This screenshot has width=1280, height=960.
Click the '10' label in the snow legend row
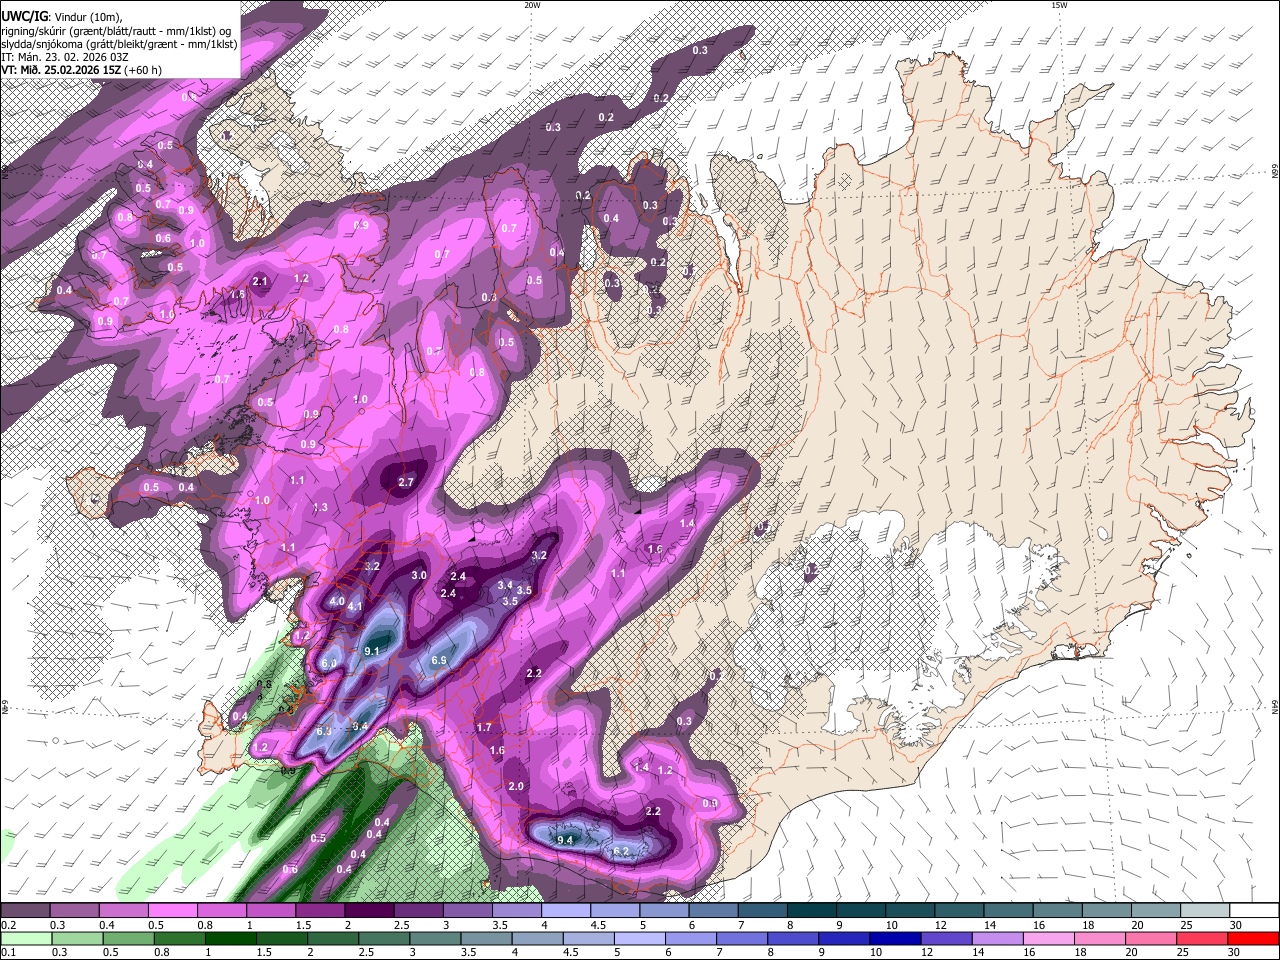tap(891, 925)
